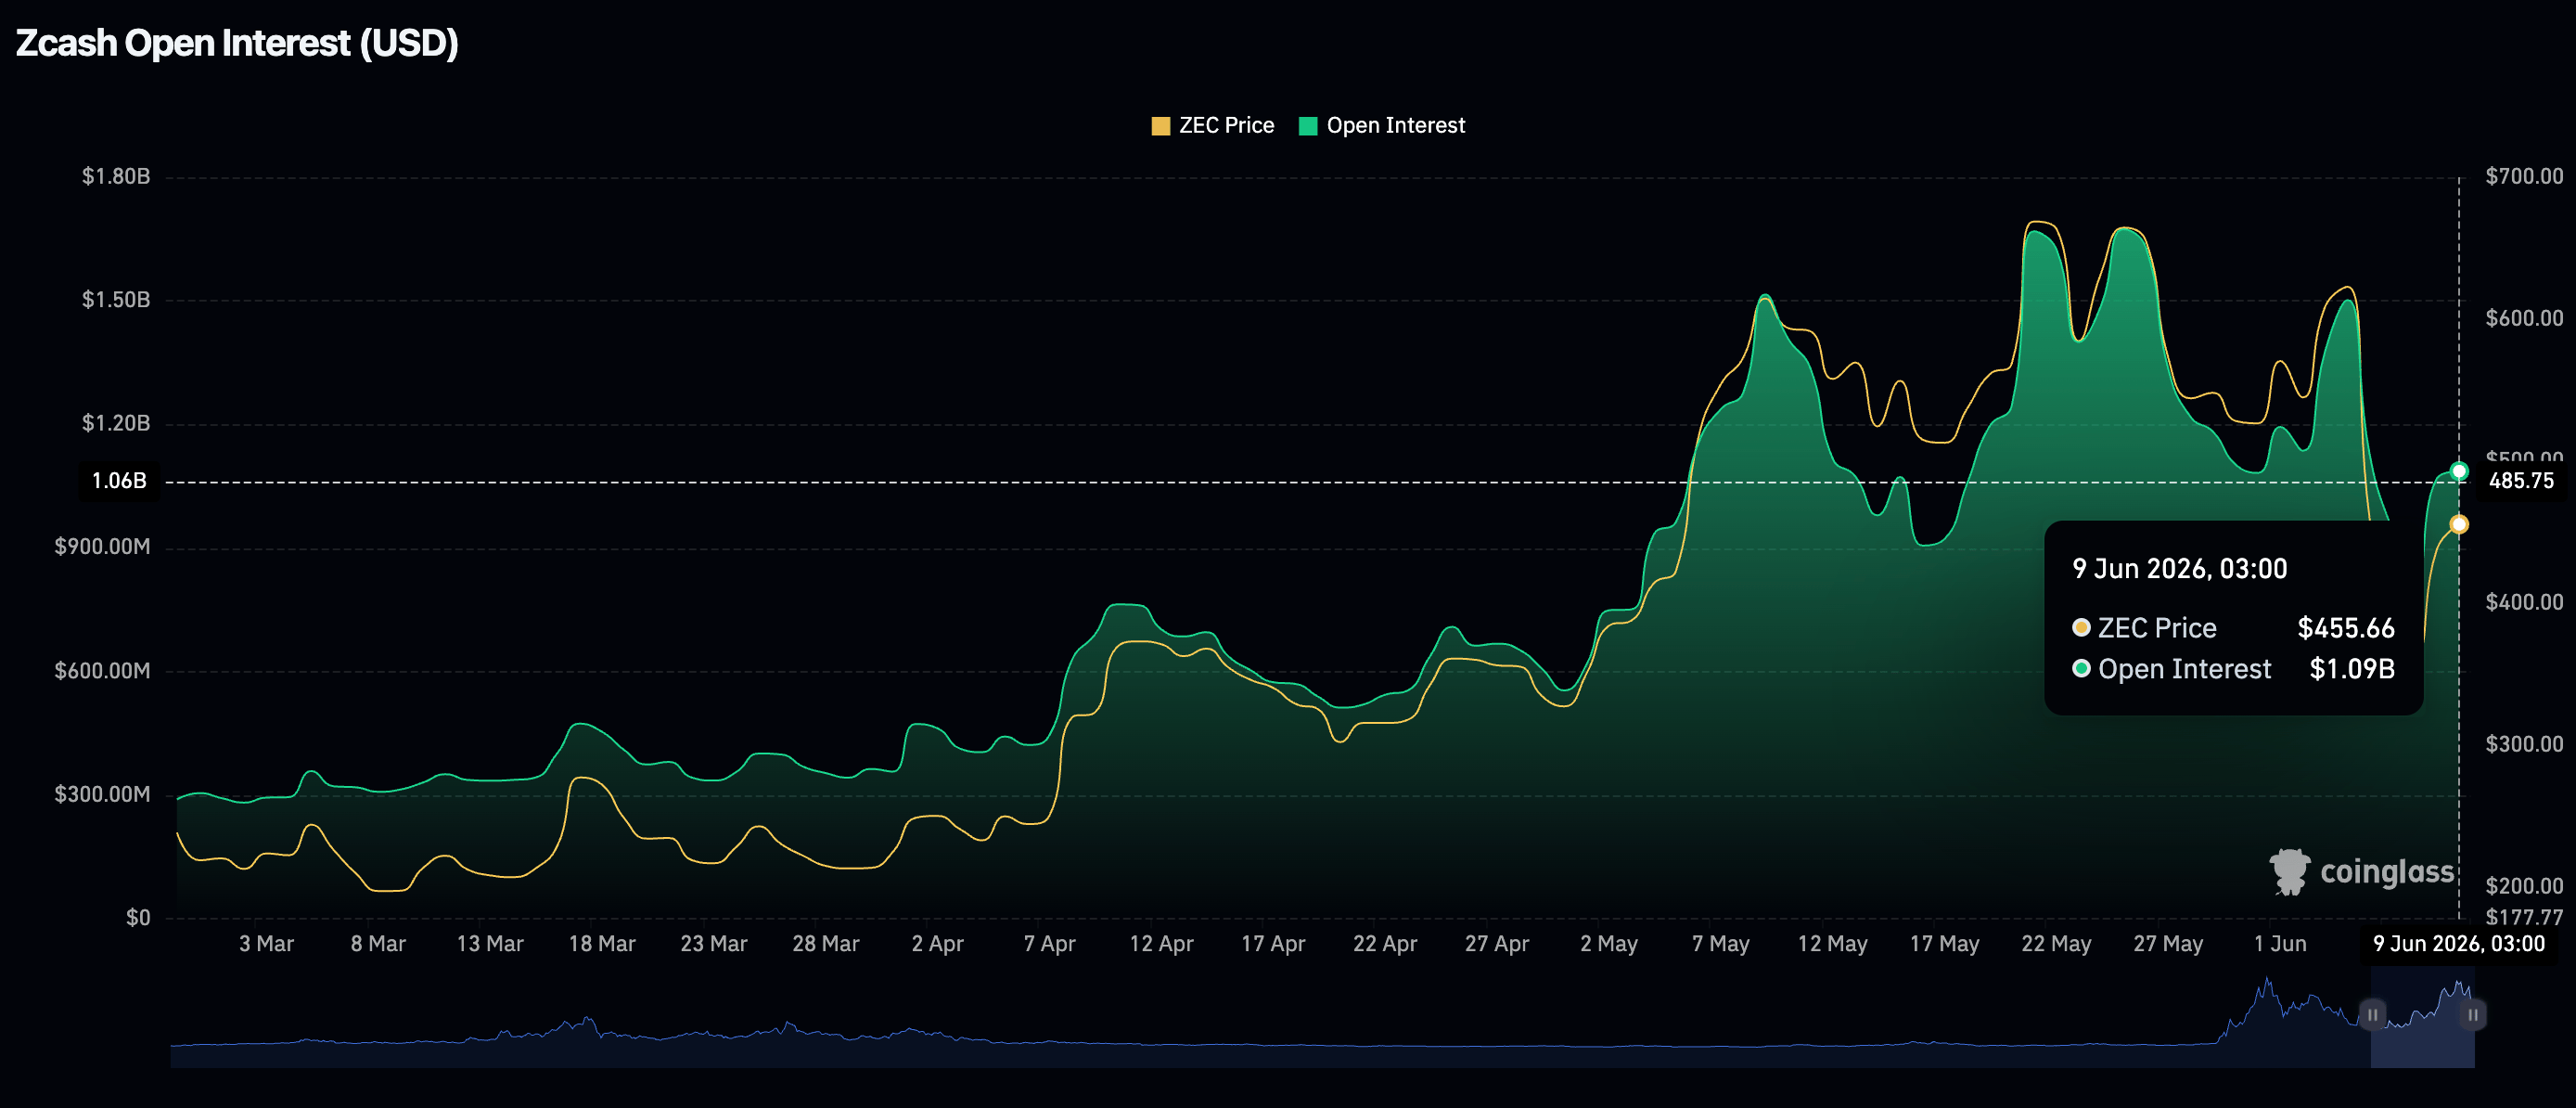Click the $400.00 right axis label
2576x1108 pixels.
[2524, 602]
